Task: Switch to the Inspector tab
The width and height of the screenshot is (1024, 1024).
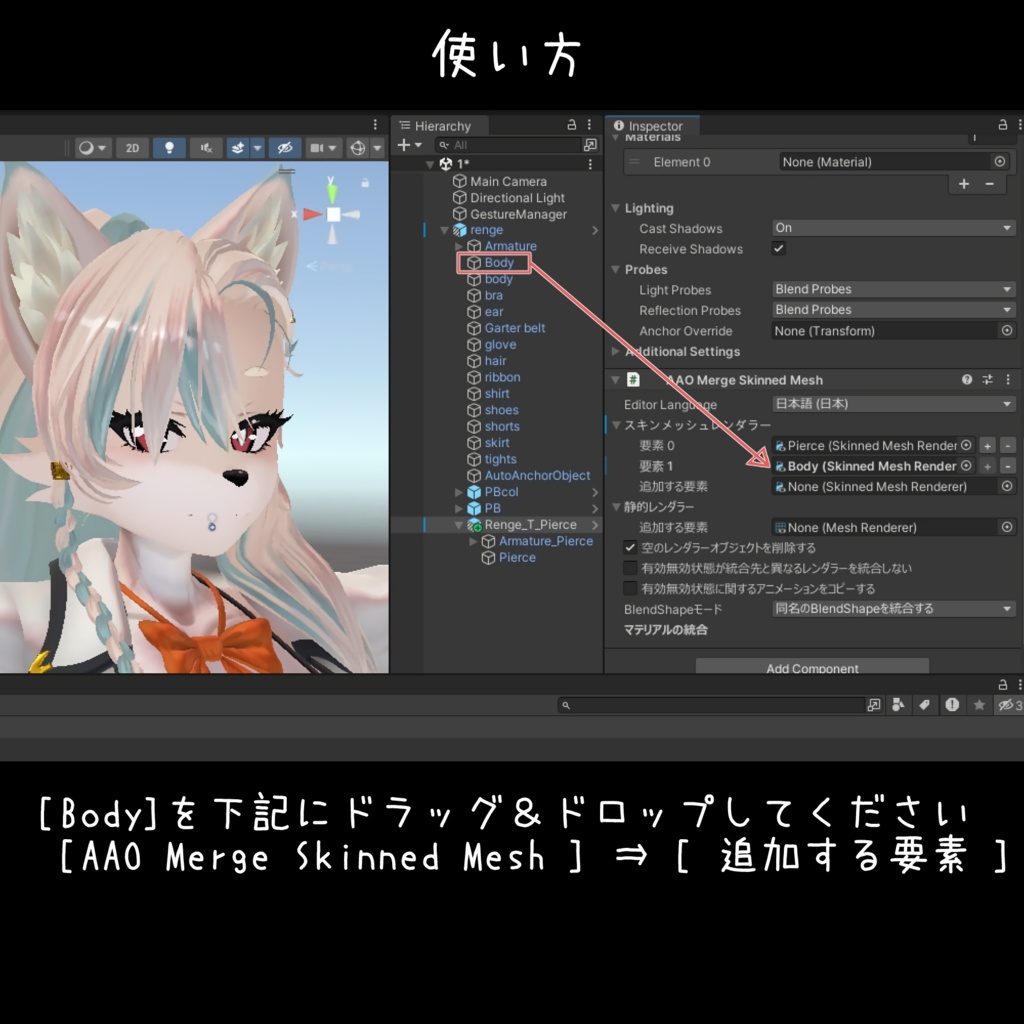Action: click(x=650, y=126)
